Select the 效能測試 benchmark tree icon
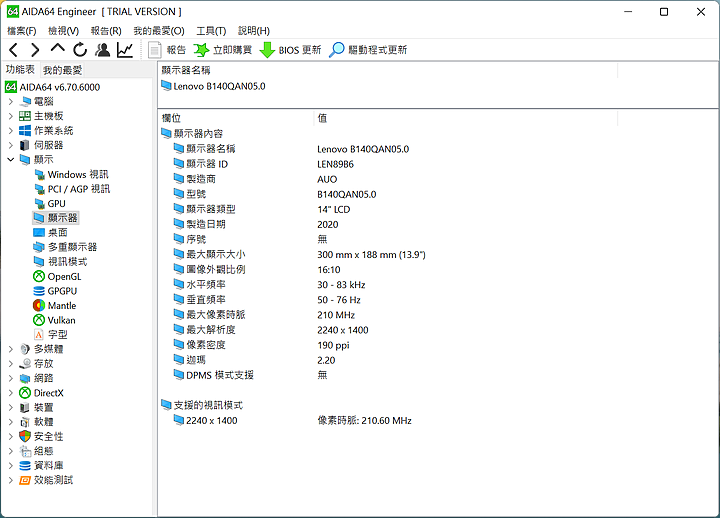The image size is (720, 518). click(25, 480)
